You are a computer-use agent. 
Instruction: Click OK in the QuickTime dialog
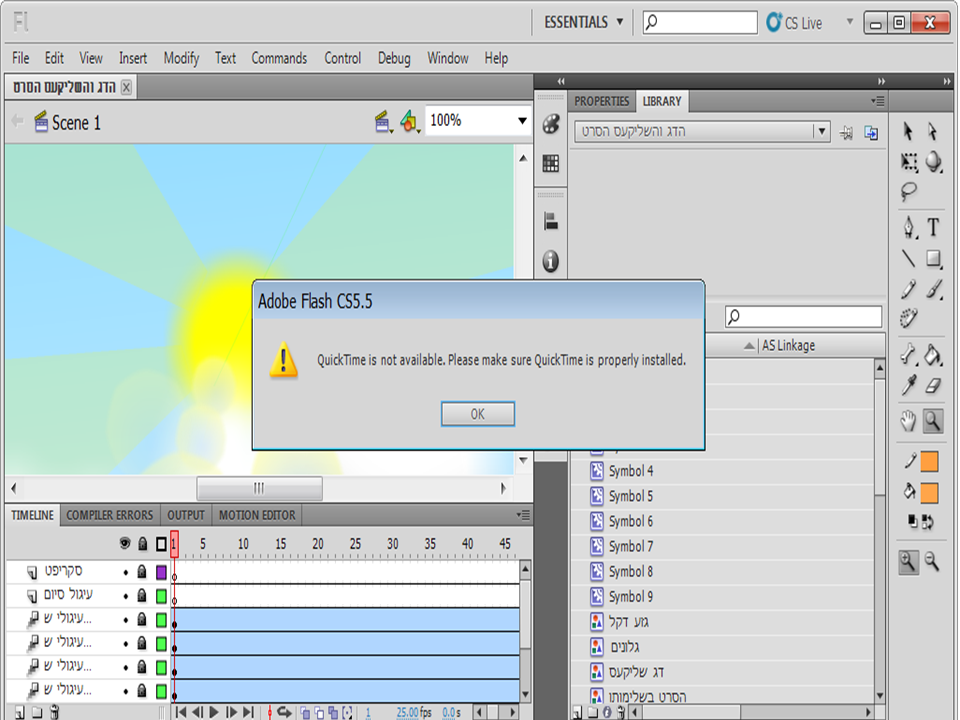tap(478, 414)
